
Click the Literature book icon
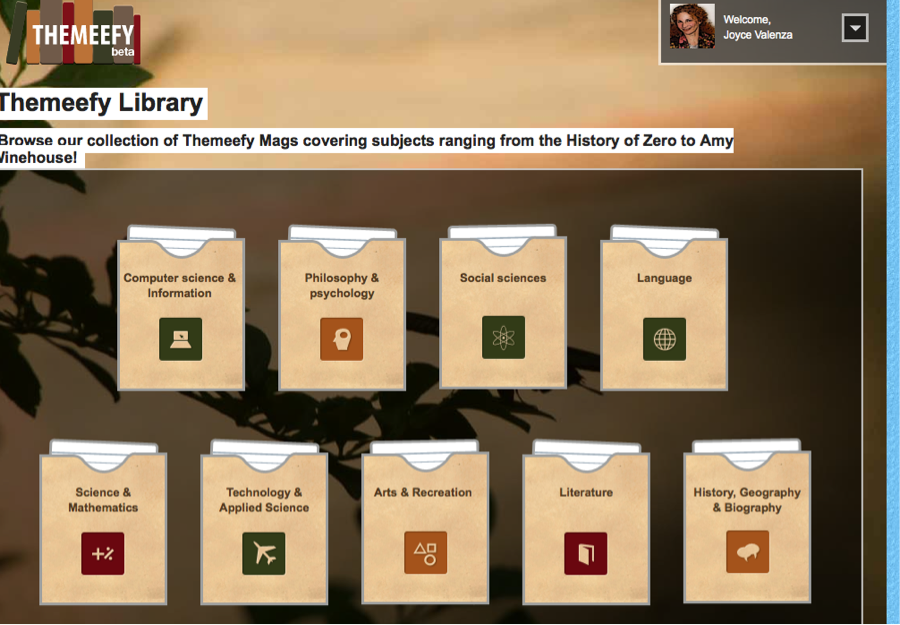[x=585, y=553]
